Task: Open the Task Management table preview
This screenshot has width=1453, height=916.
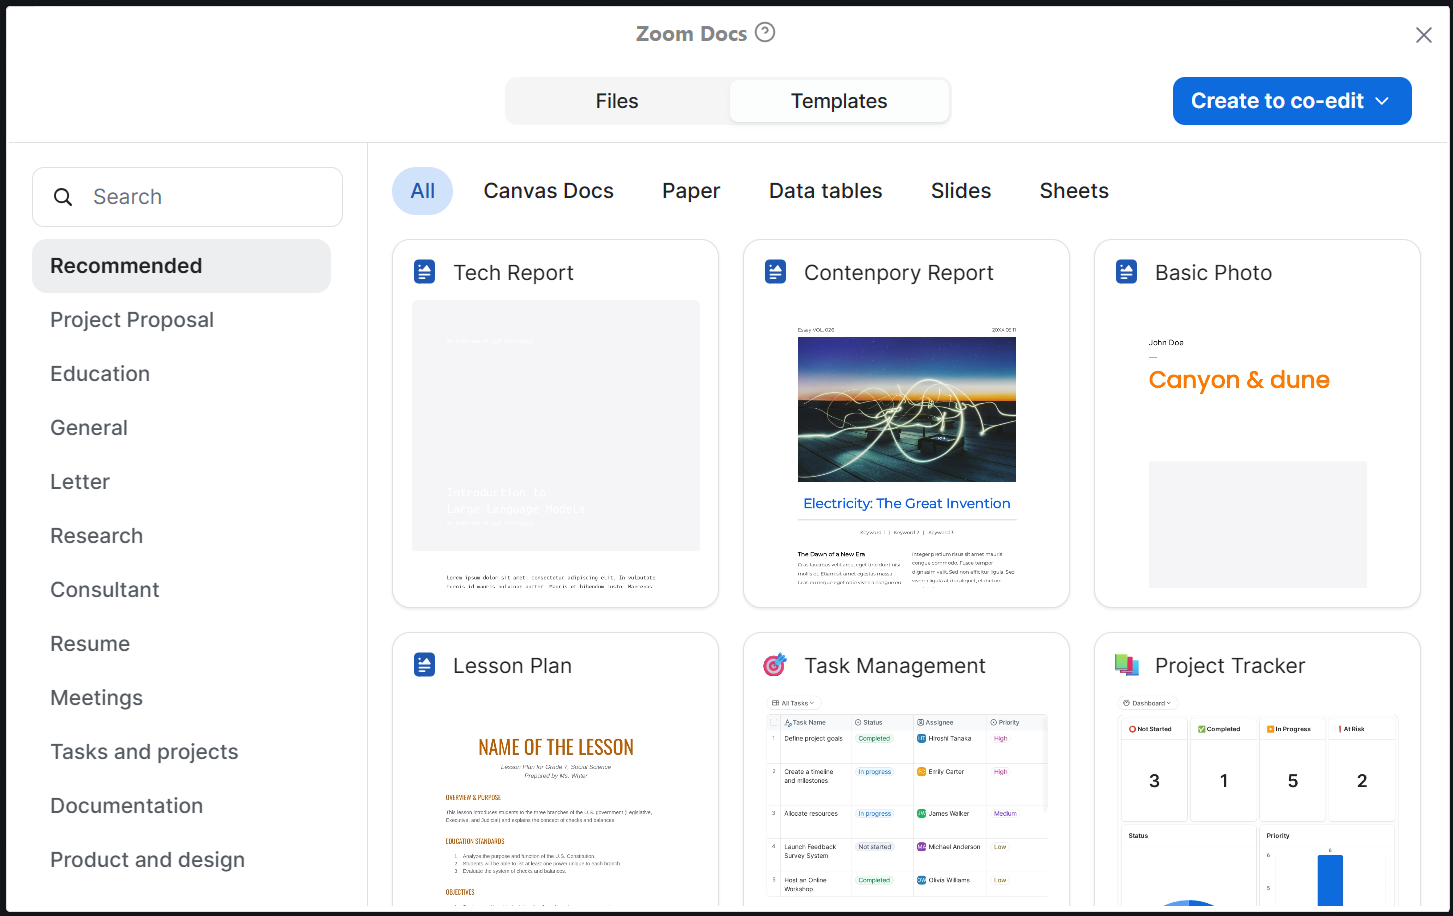Action: pos(906,800)
